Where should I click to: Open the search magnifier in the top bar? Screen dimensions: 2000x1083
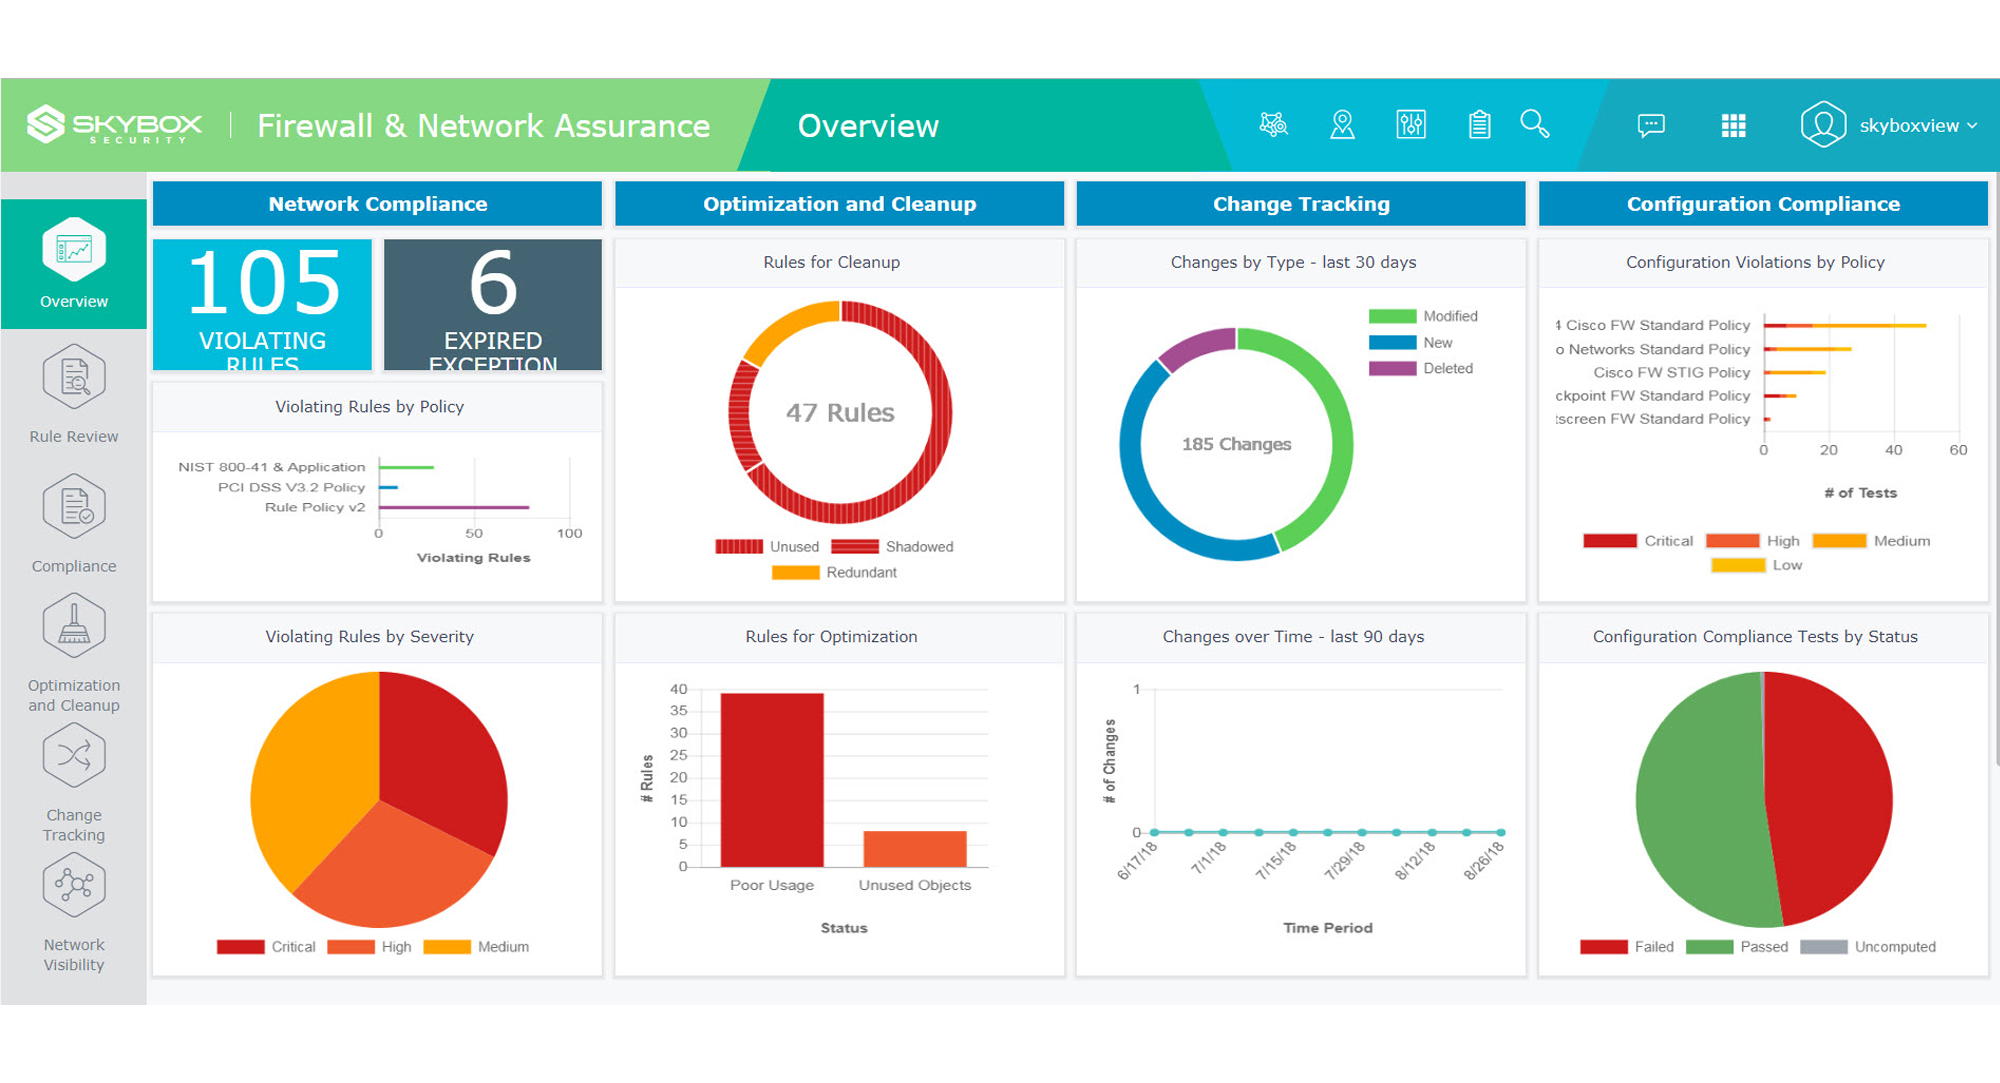pyautogui.click(x=1537, y=125)
